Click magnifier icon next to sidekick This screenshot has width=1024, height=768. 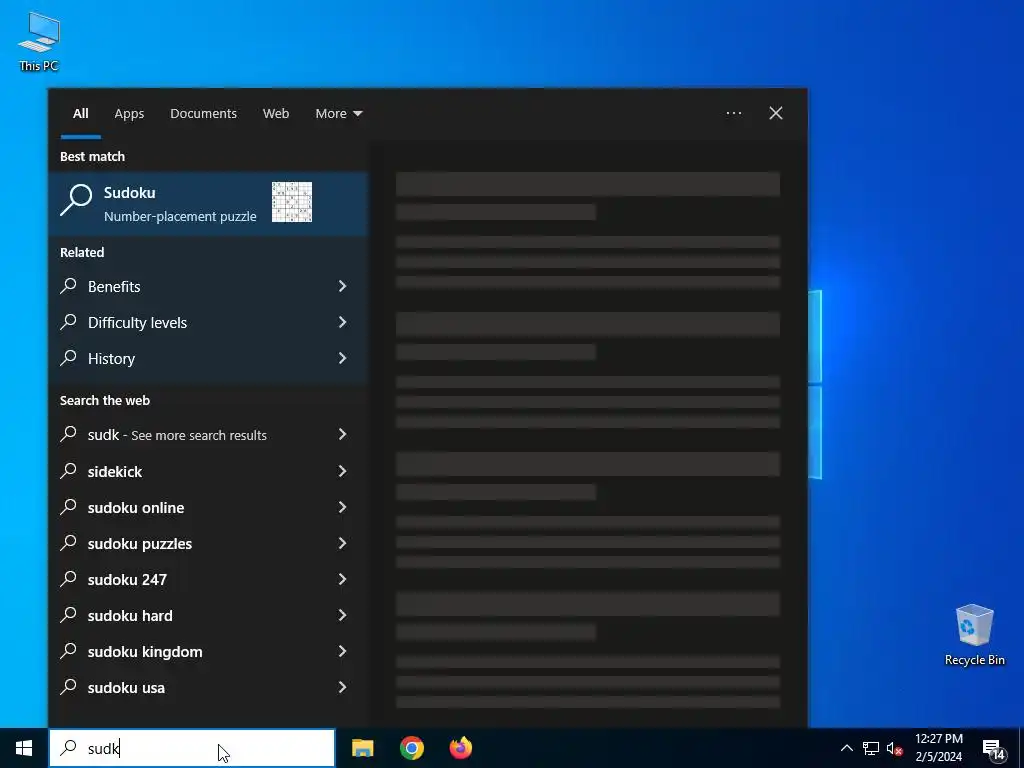[x=69, y=470]
